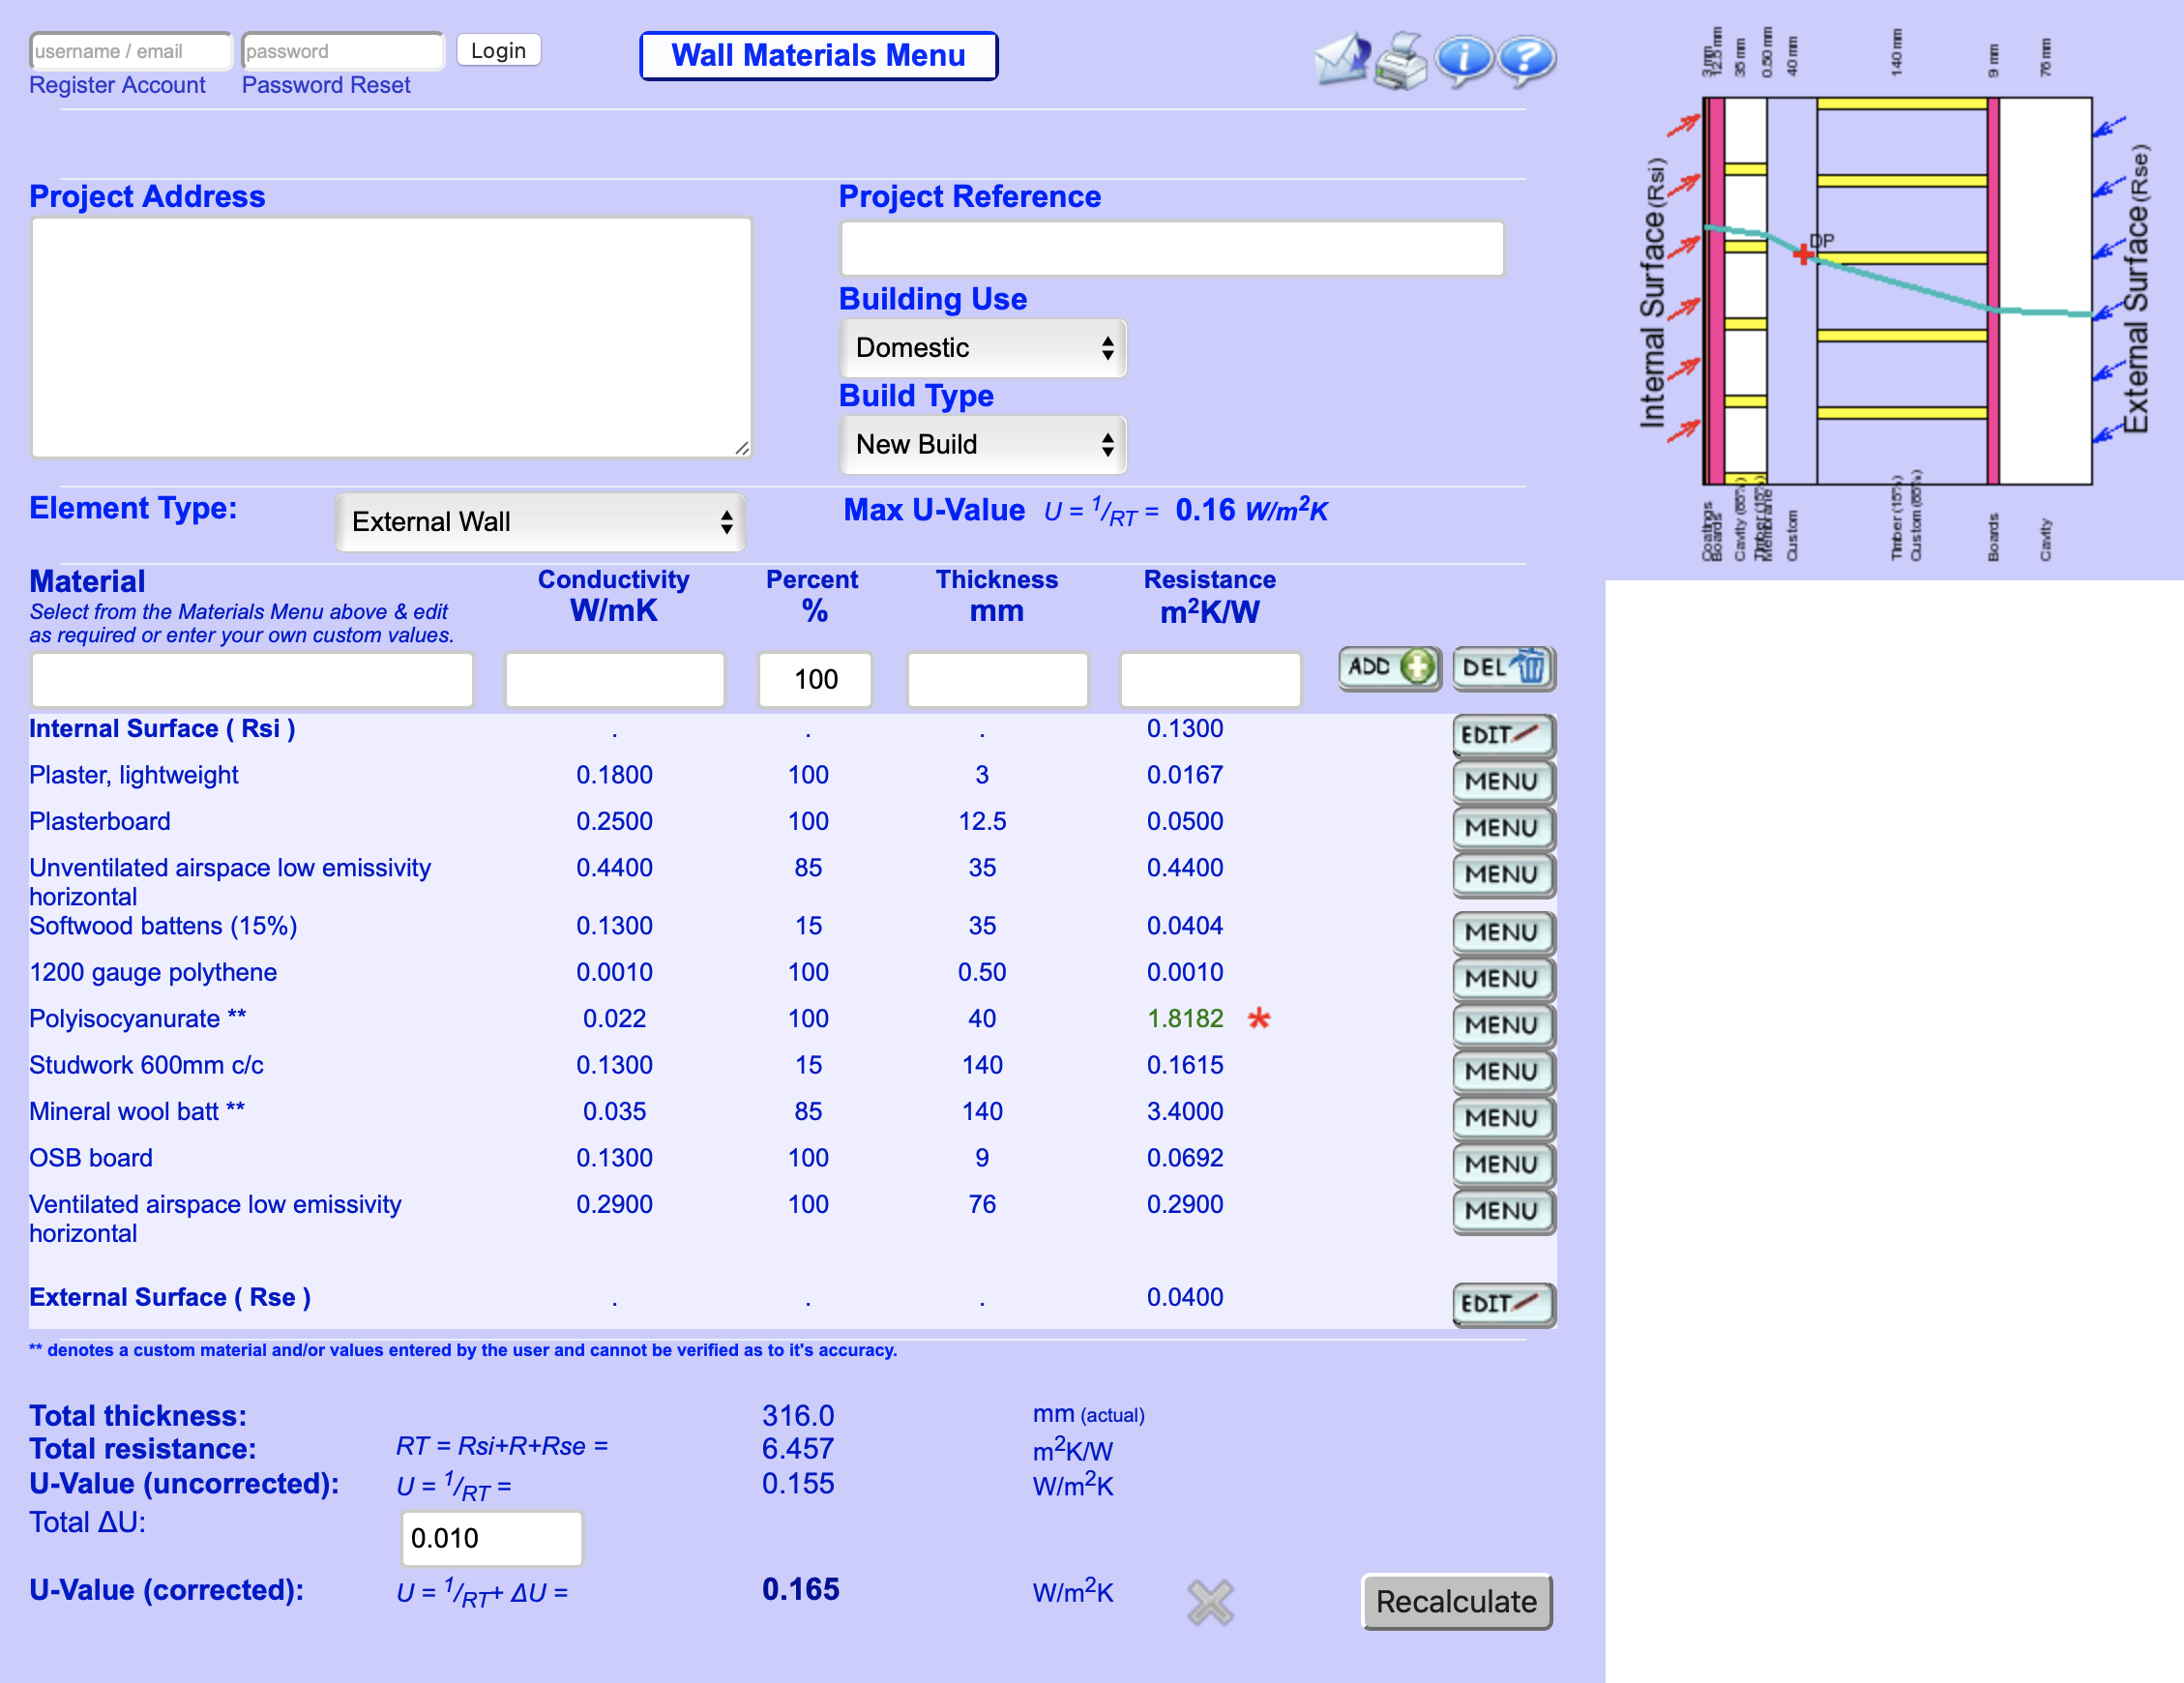2184x1683 pixels.
Task: Open the Wall Materials Menu
Action: pos(818,56)
